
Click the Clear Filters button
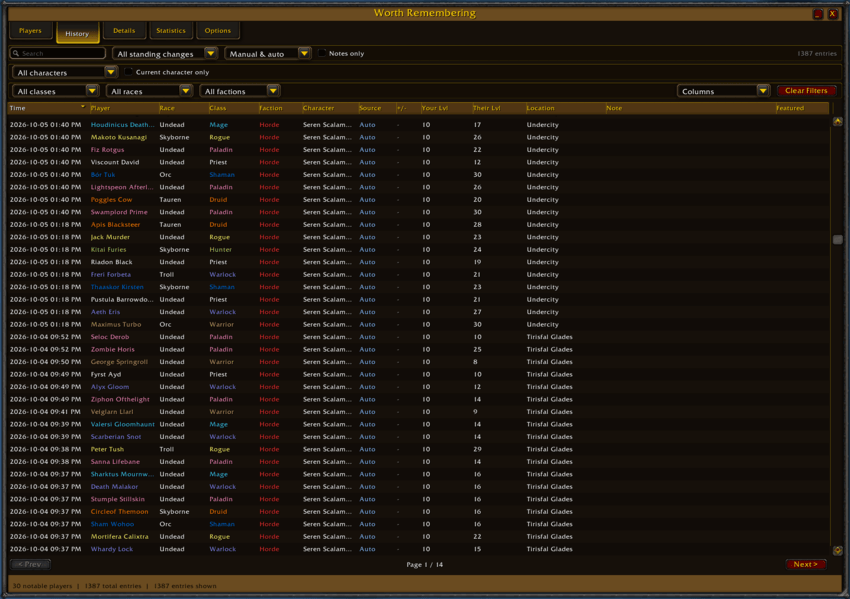pyautogui.click(x=806, y=91)
